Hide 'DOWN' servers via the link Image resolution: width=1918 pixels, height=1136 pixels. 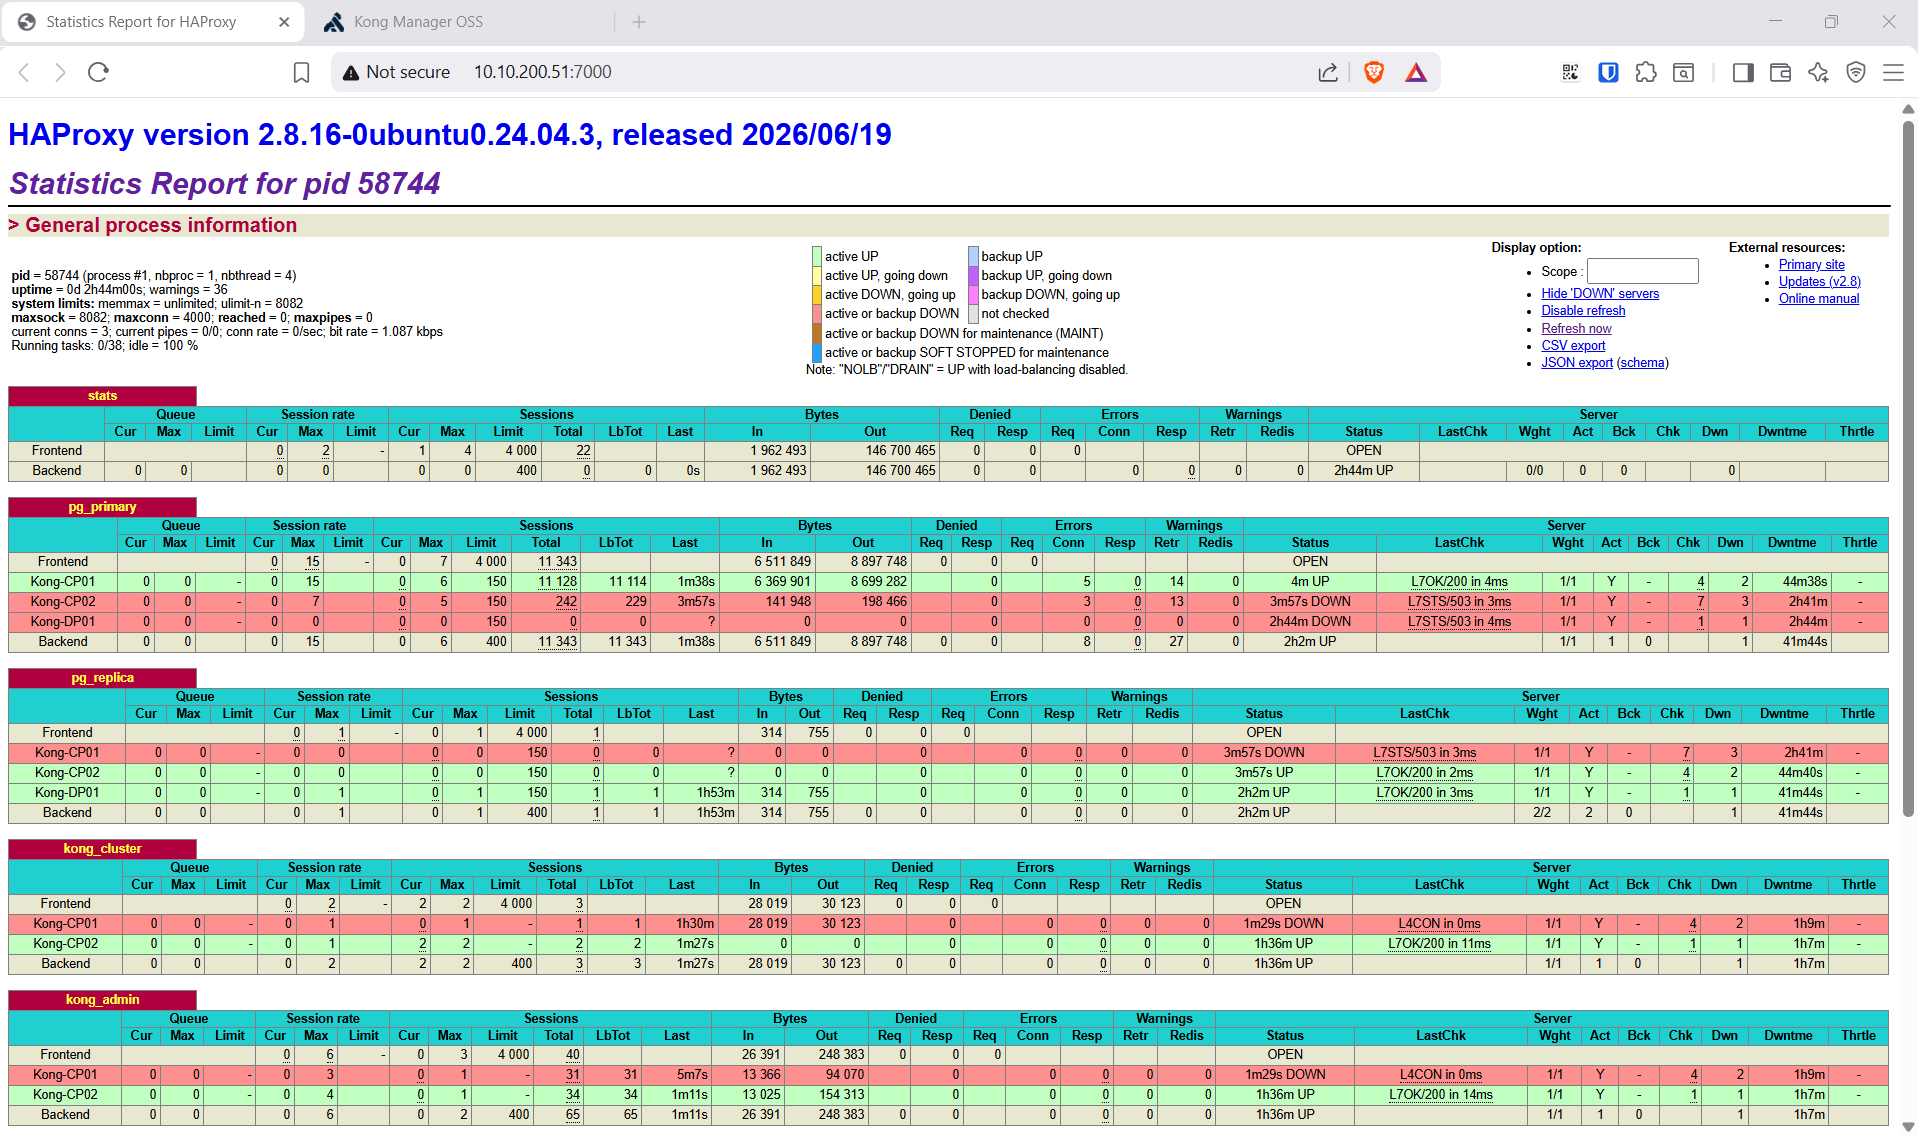[1600, 294]
